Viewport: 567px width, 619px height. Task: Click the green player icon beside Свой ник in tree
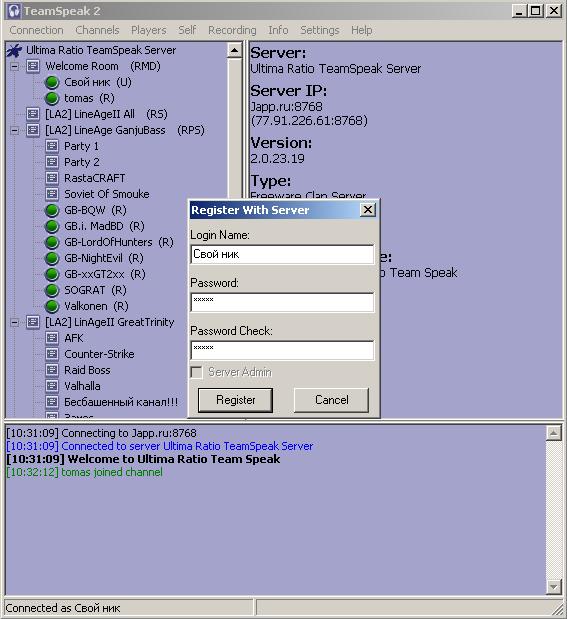(x=52, y=83)
